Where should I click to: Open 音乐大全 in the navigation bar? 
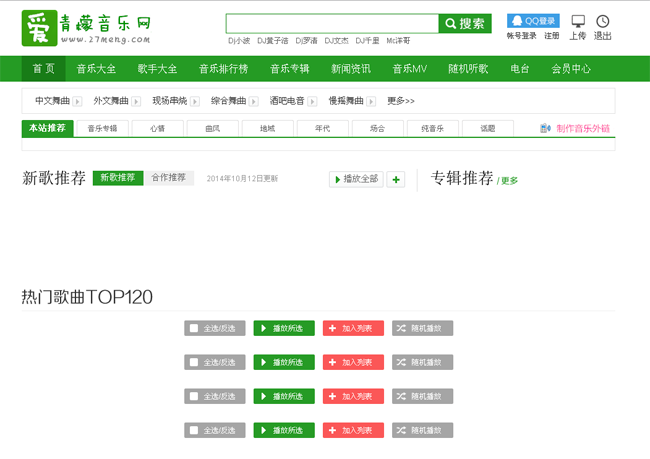tap(96, 68)
